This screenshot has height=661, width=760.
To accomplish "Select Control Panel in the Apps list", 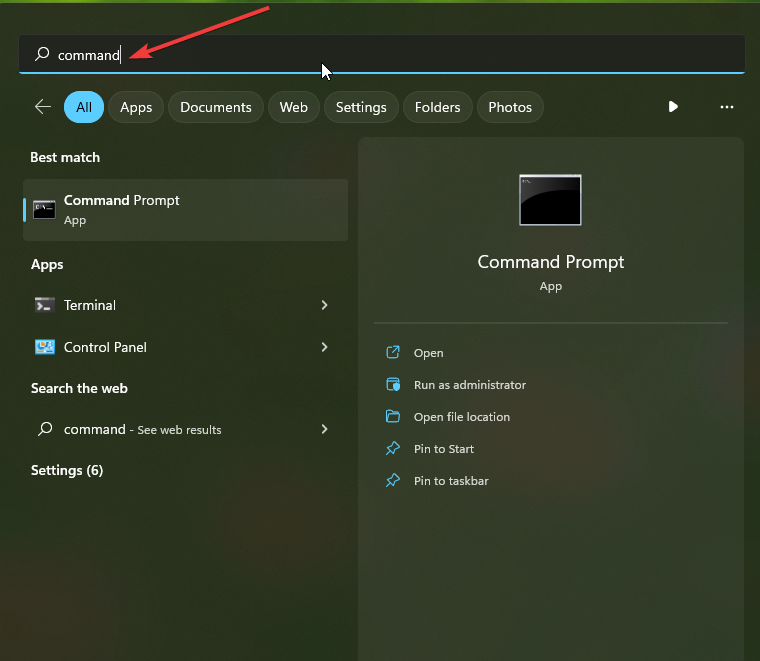I will pyautogui.click(x=186, y=347).
